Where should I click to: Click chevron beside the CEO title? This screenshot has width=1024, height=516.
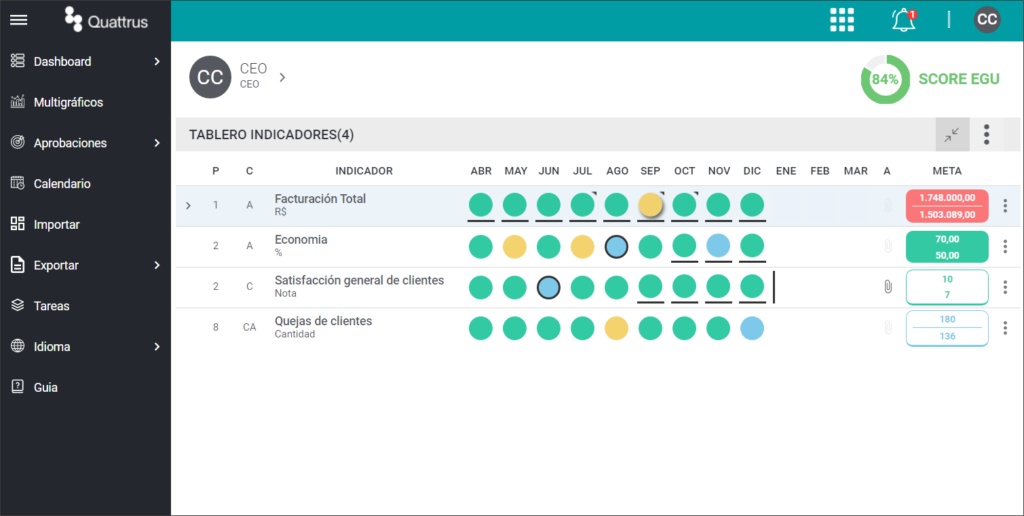click(x=282, y=77)
